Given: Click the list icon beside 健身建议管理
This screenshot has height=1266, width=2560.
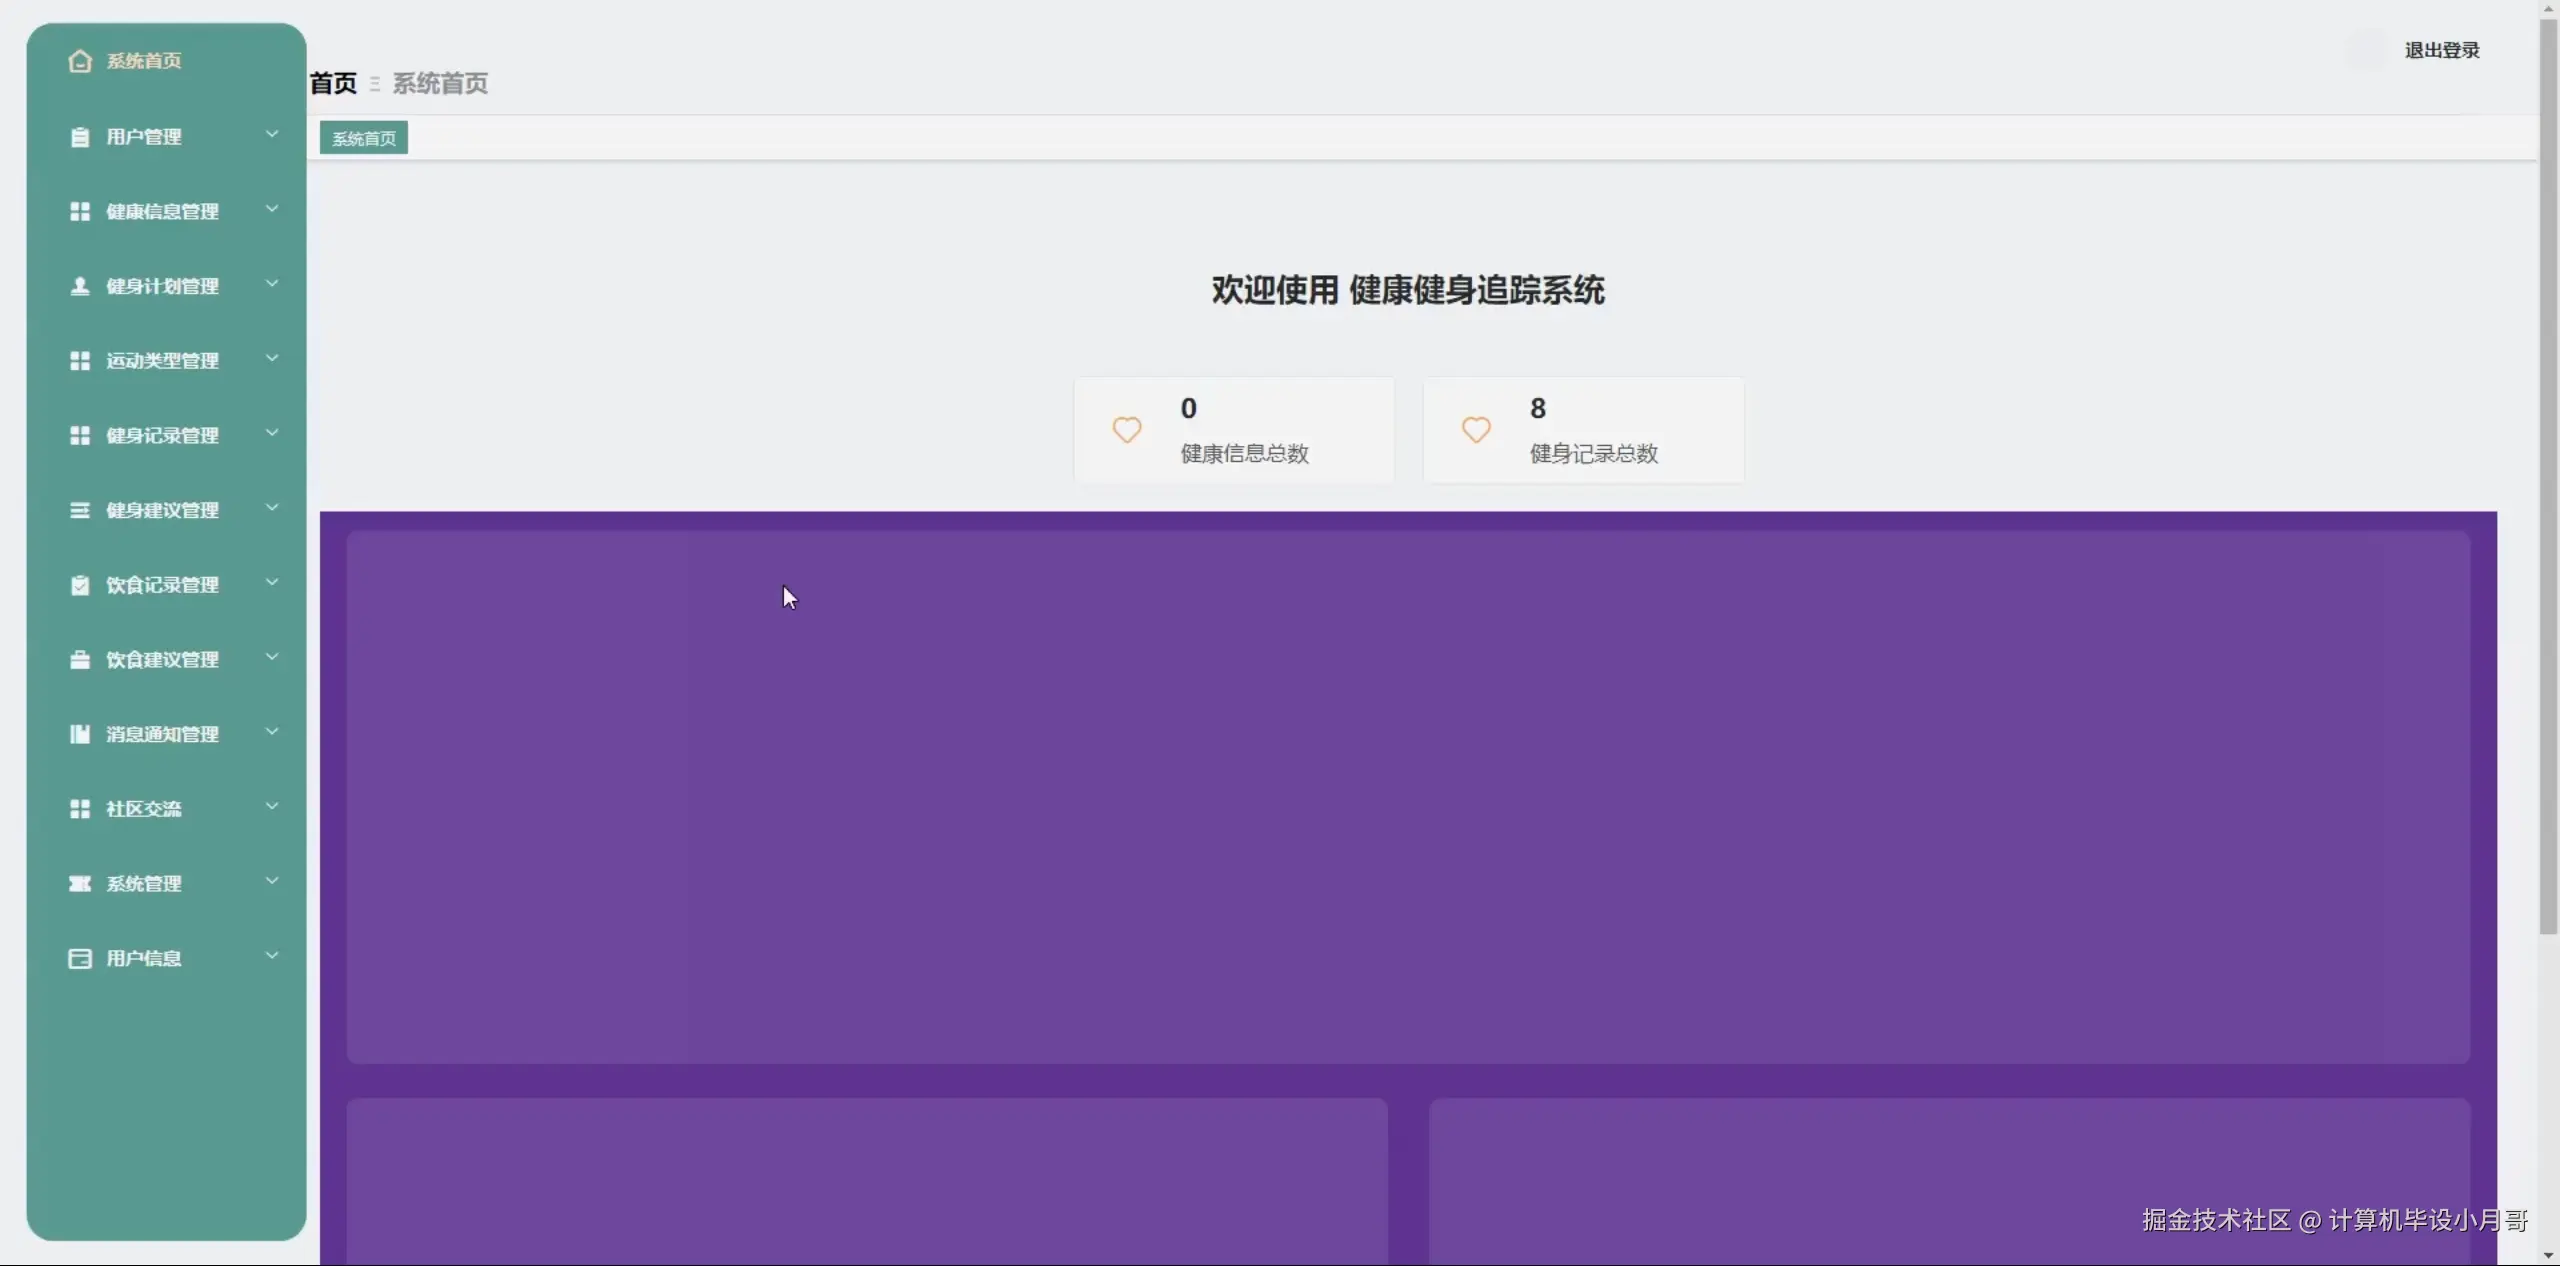Looking at the screenshot, I should (x=80, y=510).
